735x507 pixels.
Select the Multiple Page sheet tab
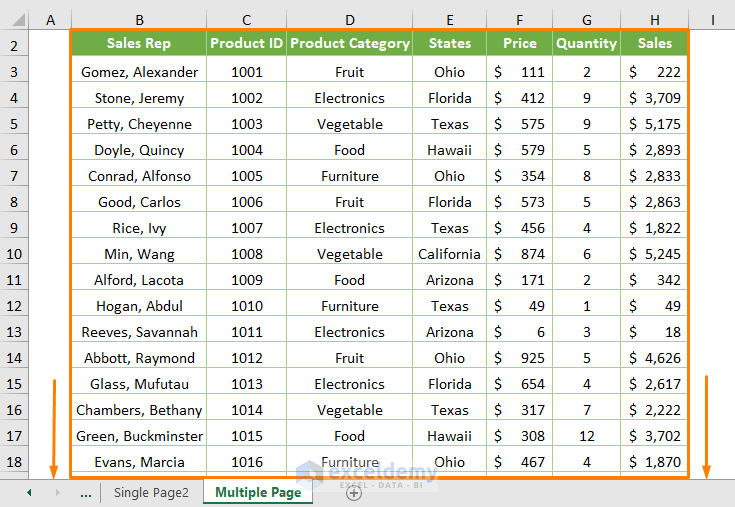pyautogui.click(x=258, y=493)
